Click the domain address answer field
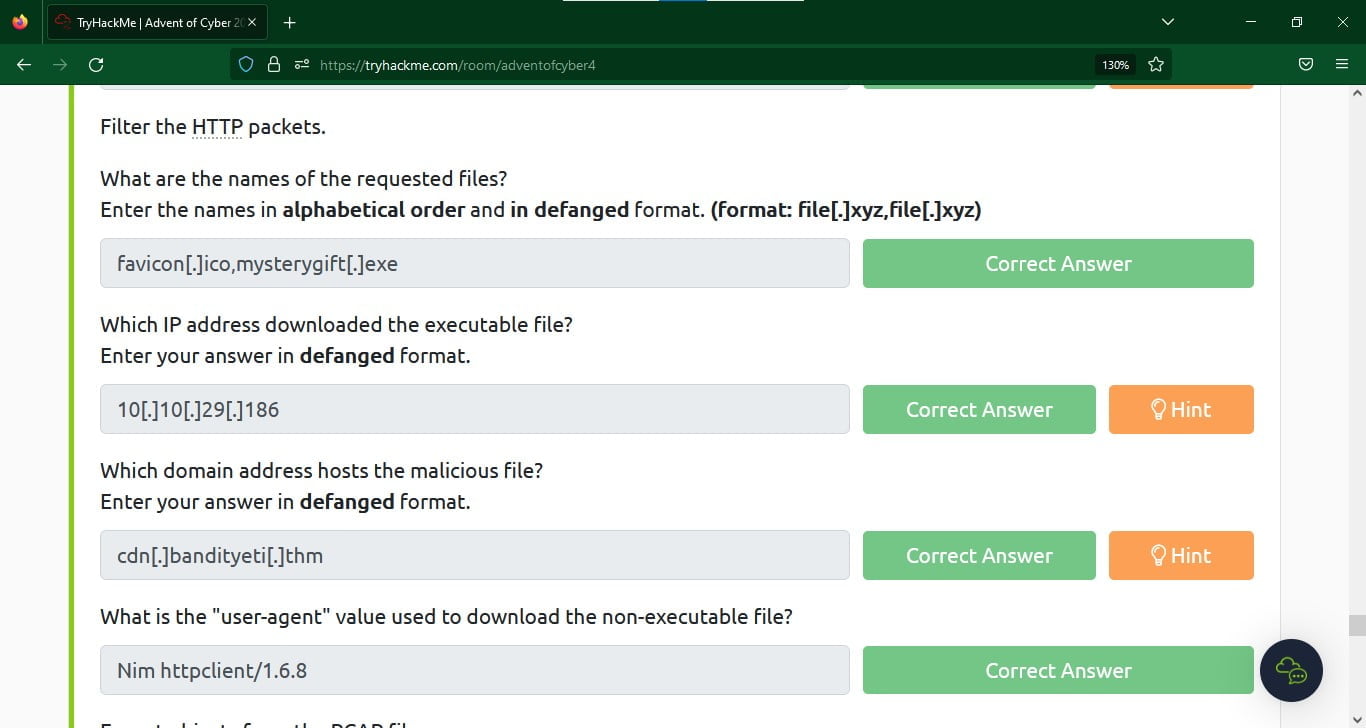1366x728 pixels. click(475, 555)
